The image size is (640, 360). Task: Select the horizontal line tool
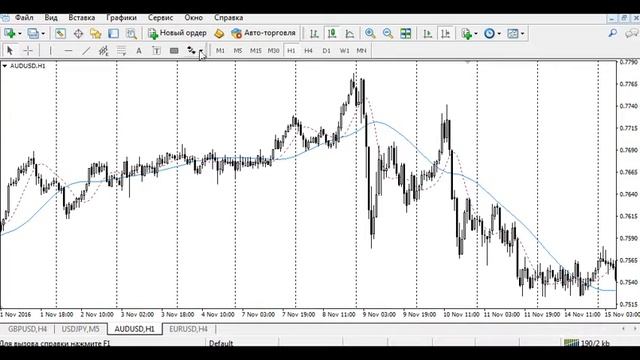[x=68, y=51]
